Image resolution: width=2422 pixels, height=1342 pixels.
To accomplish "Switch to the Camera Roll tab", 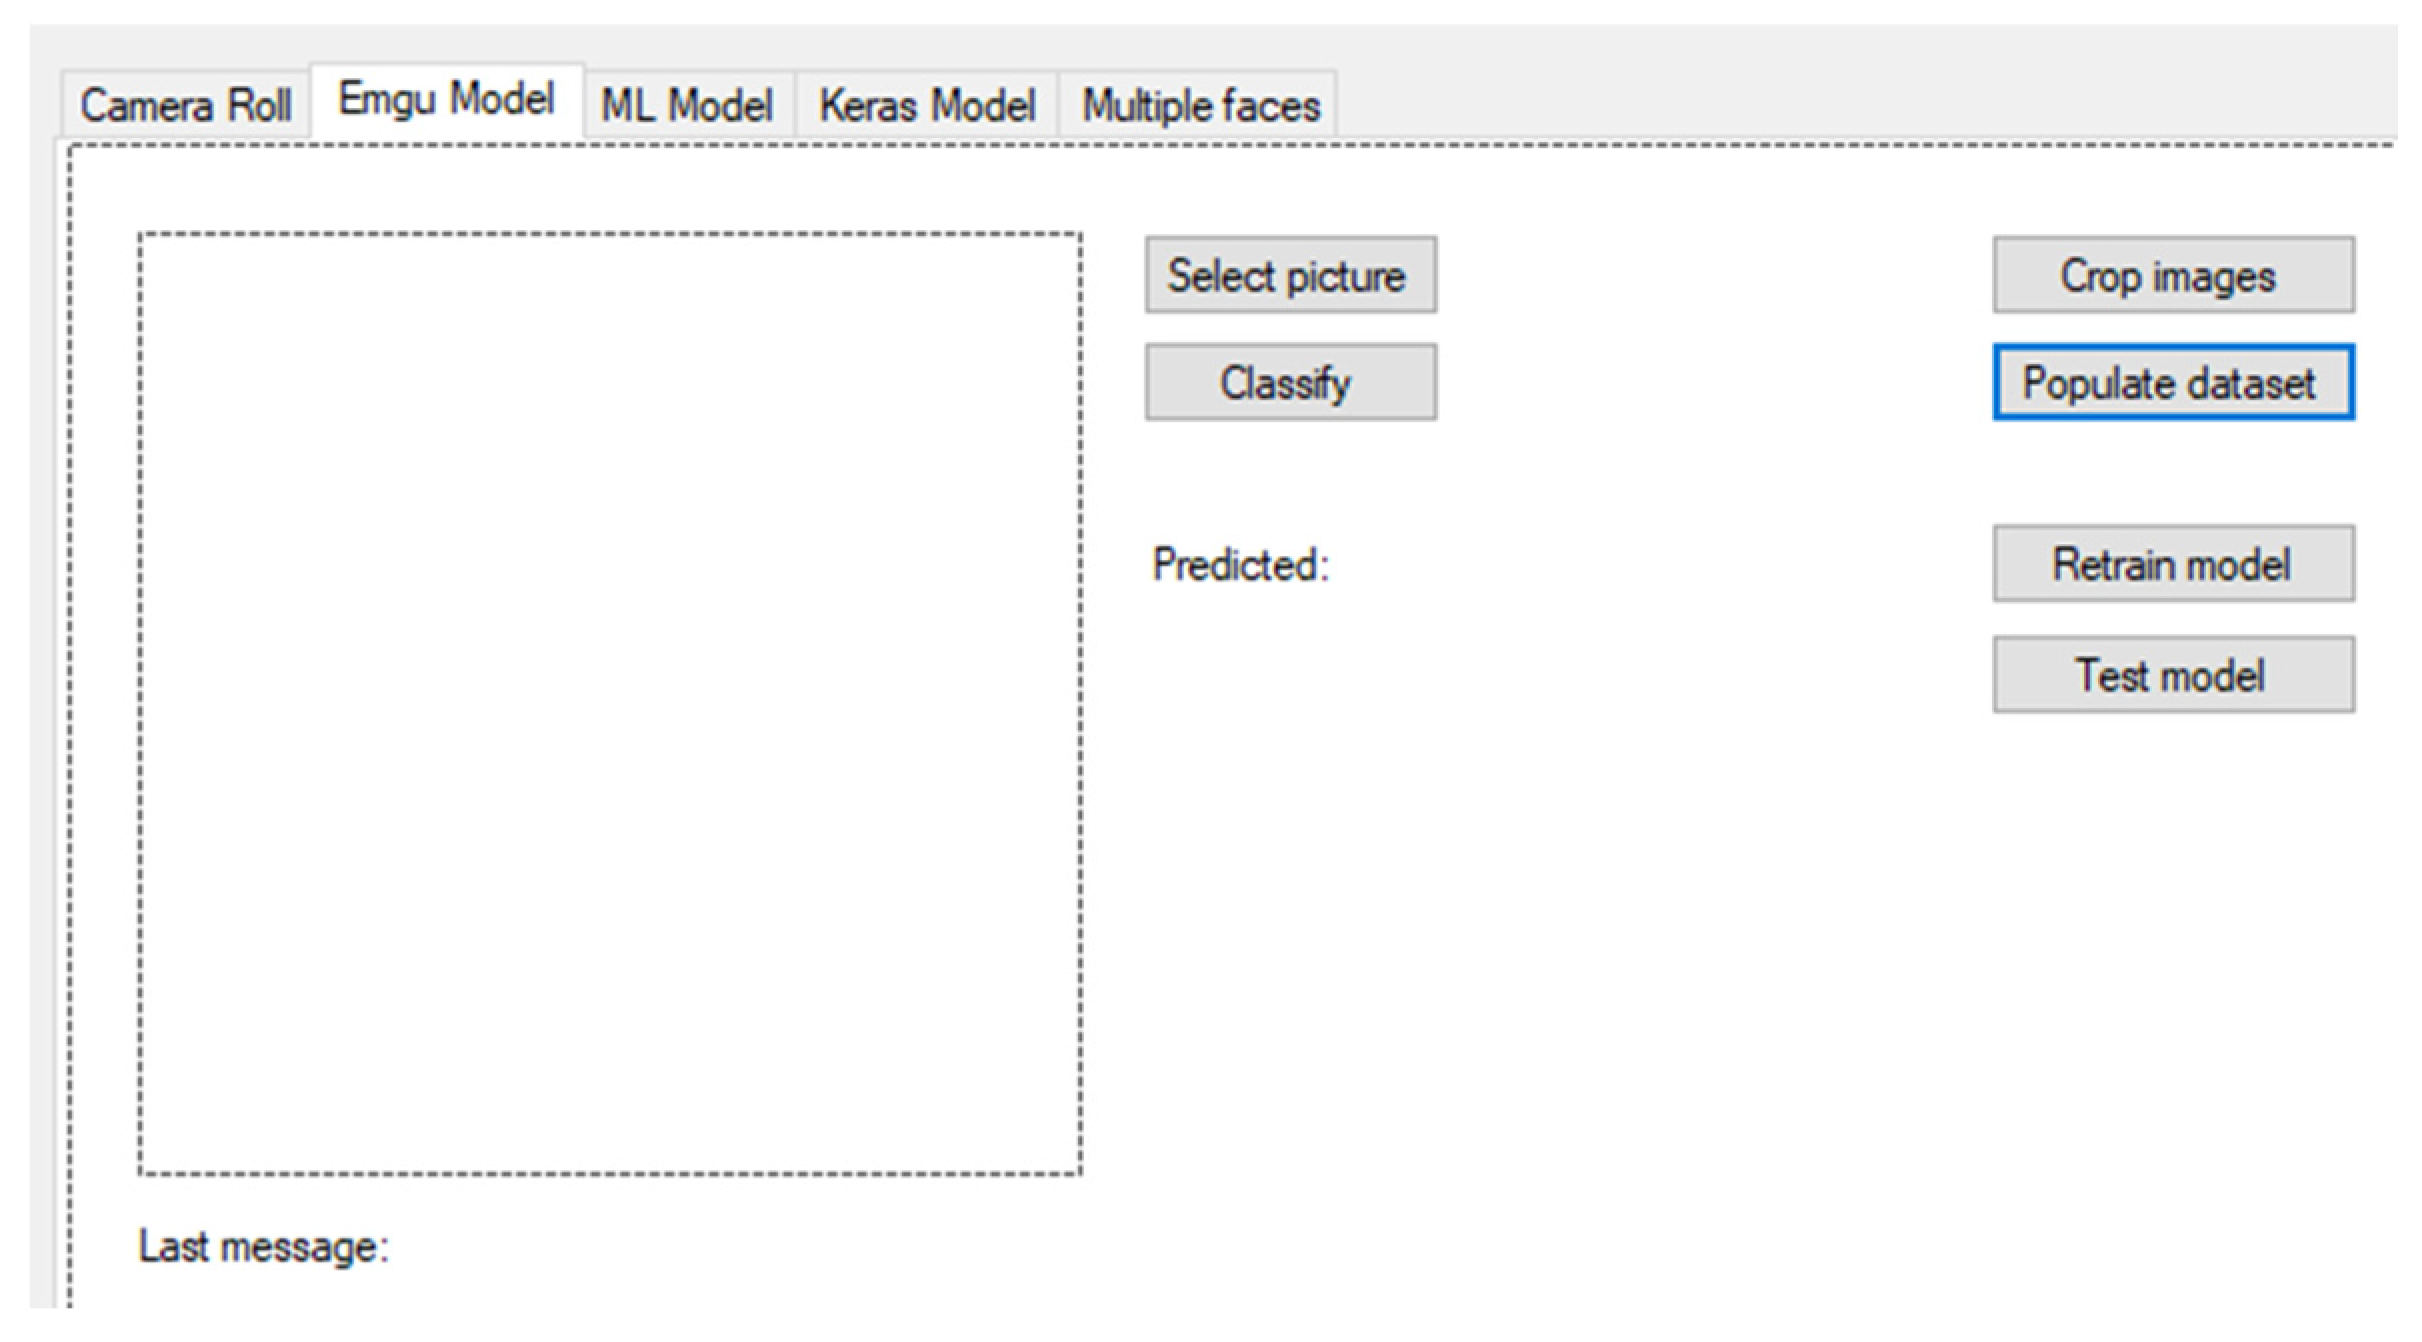I will click(x=185, y=105).
